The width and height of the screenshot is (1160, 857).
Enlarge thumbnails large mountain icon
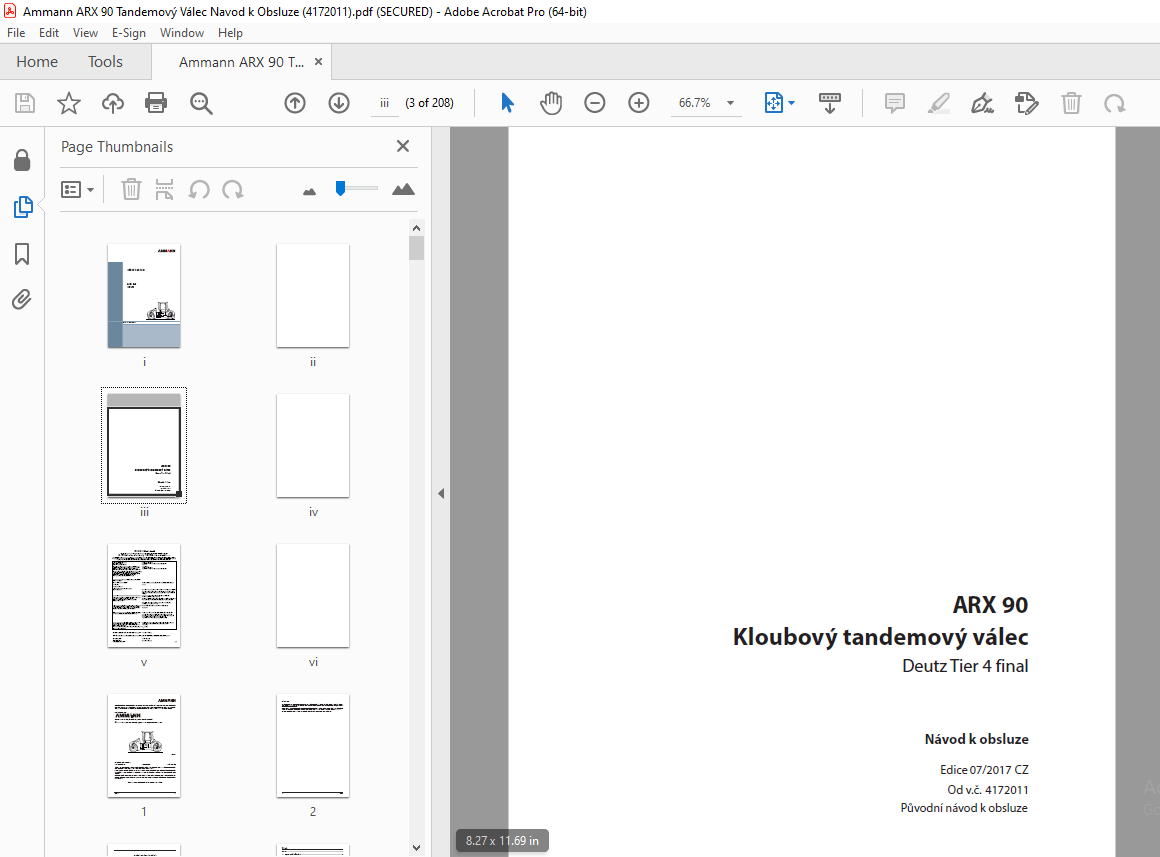point(403,189)
